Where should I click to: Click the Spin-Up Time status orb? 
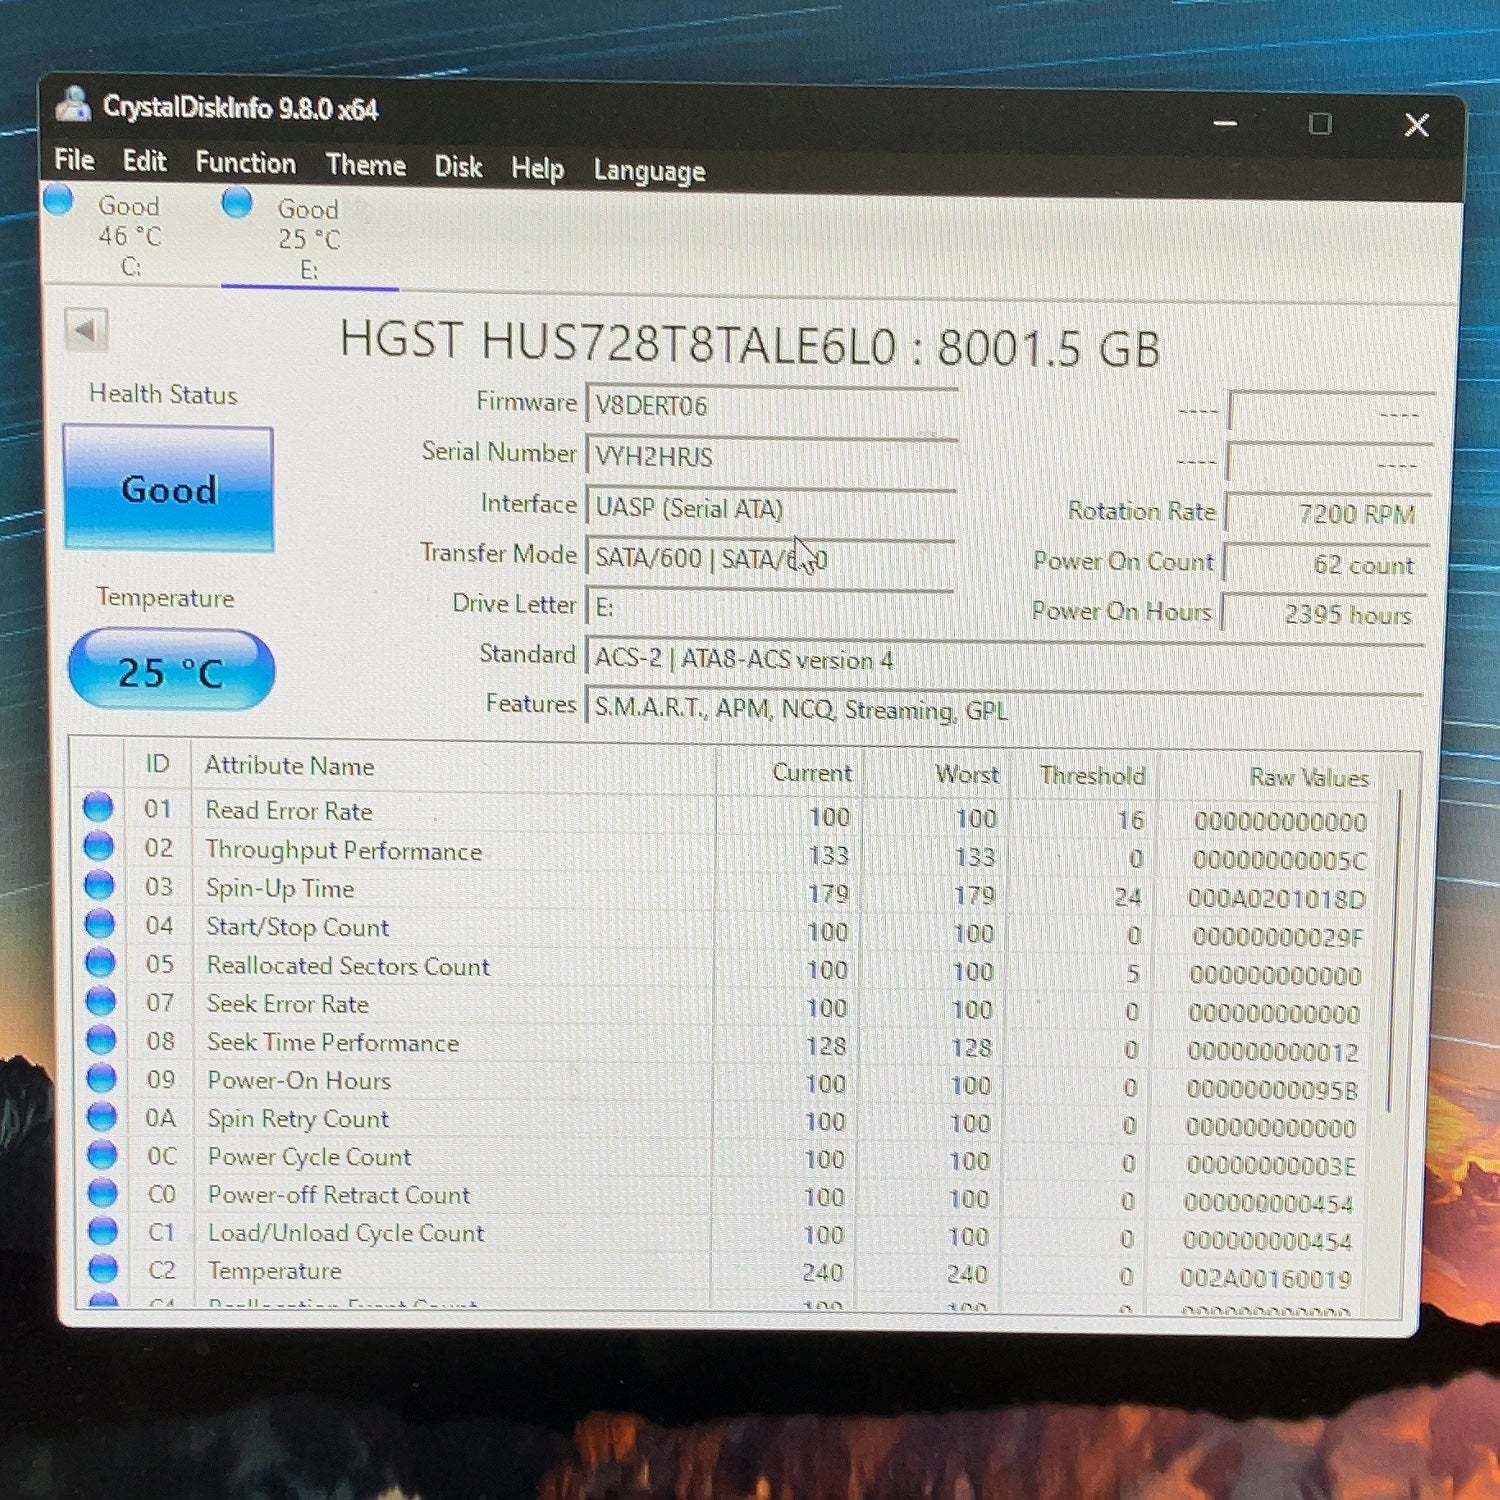coord(99,884)
